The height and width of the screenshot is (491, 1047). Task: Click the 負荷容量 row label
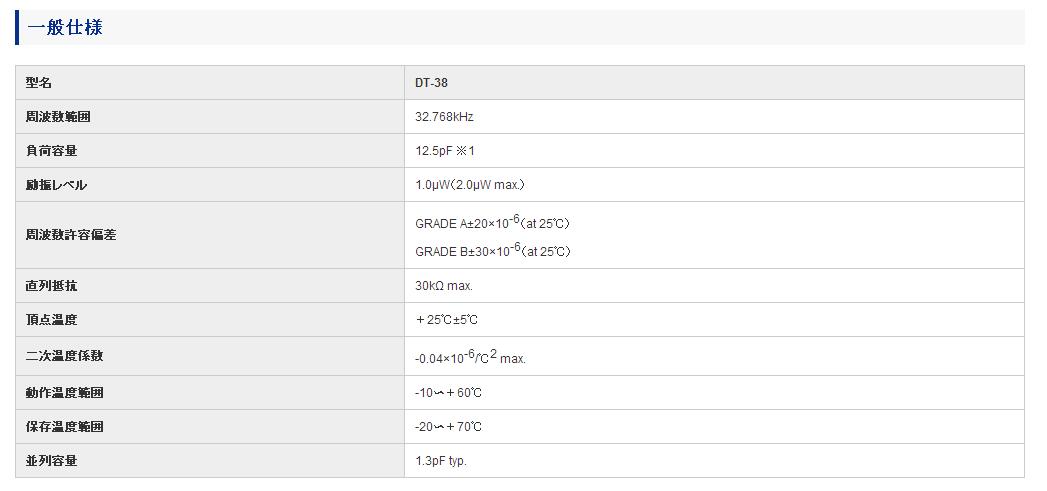coord(51,151)
